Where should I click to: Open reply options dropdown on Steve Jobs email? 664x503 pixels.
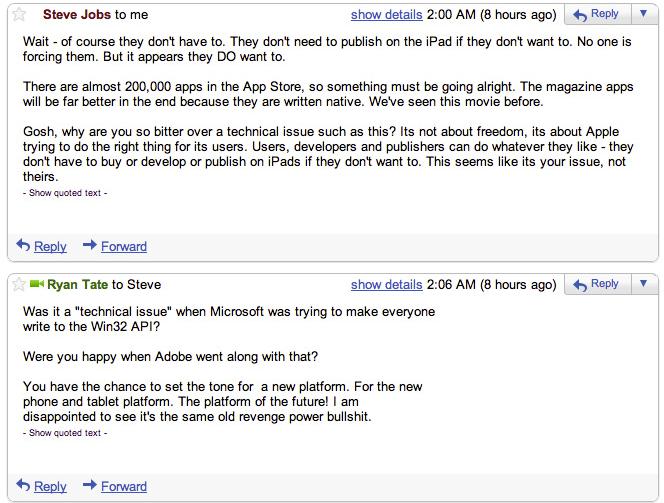tap(642, 15)
